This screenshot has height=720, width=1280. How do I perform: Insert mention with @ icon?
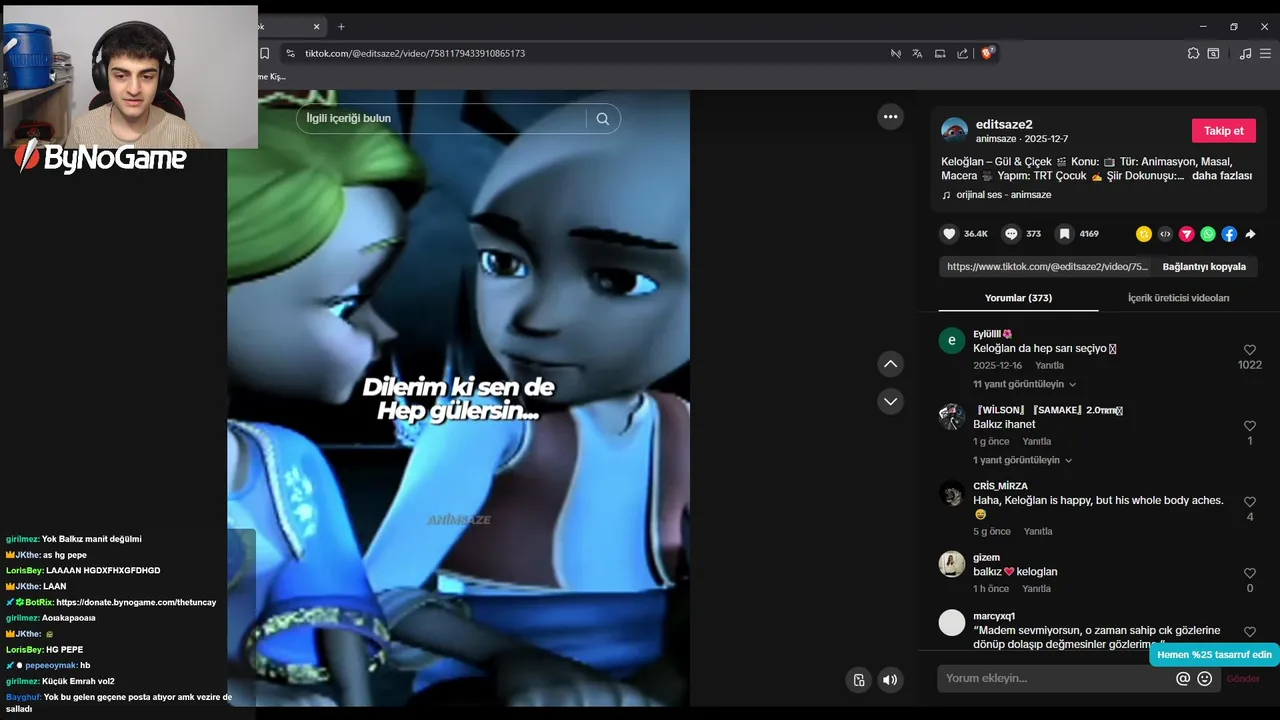pos(1183,678)
